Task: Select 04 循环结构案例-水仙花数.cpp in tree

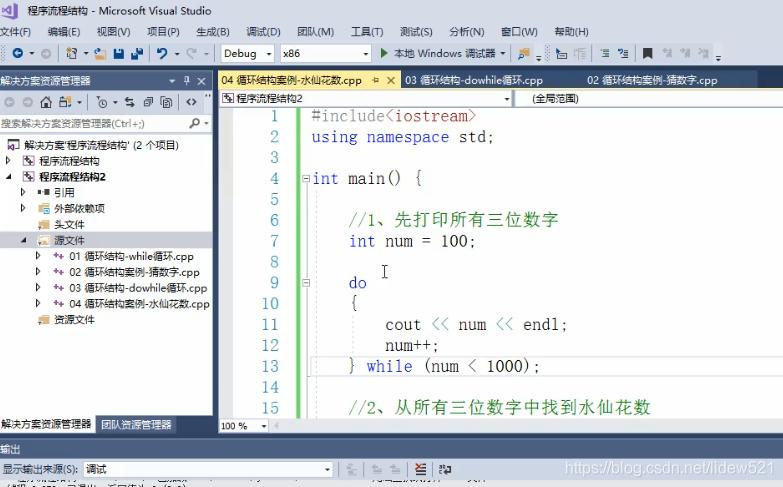Action: (x=139, y=304)
